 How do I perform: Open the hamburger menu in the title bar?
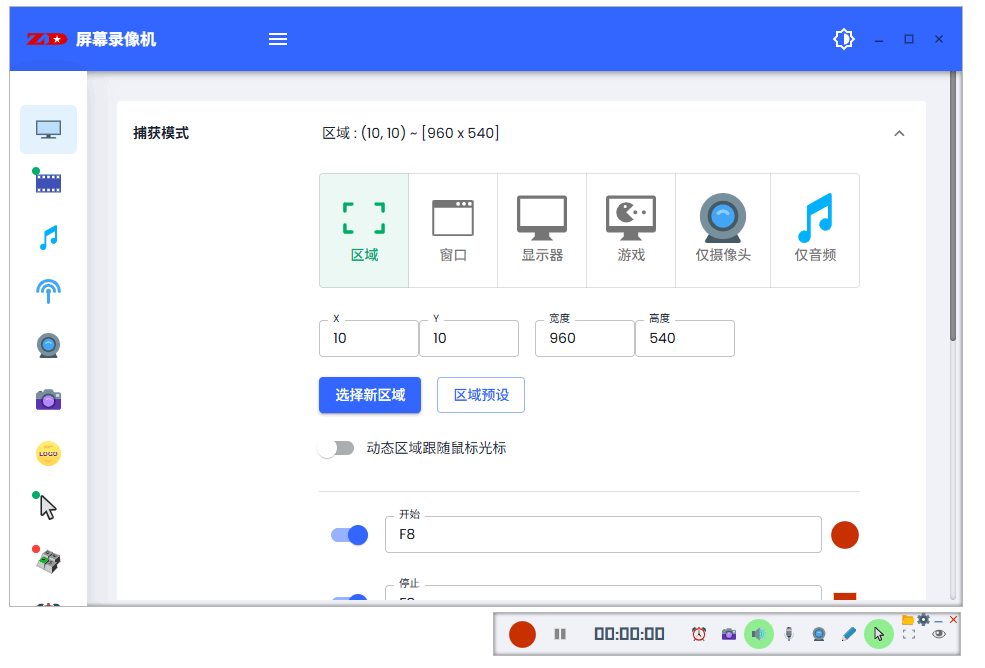[x=277, y=39]
